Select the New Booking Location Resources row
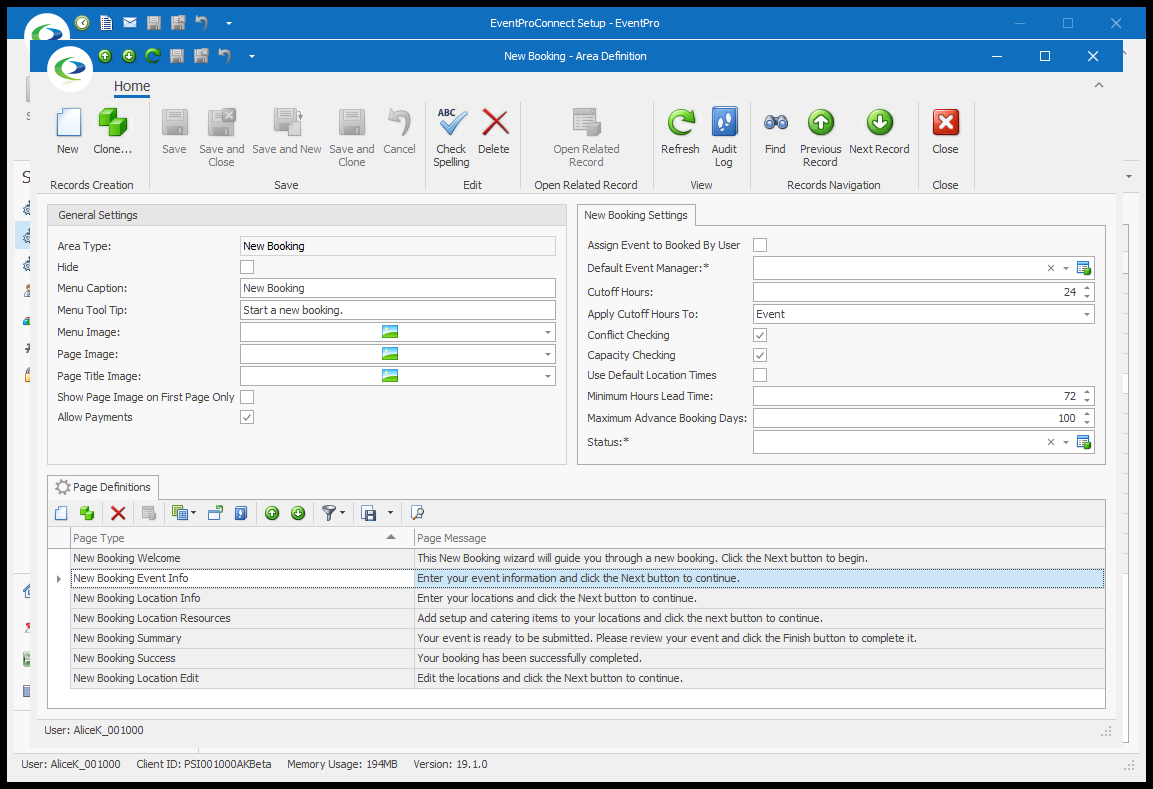The image size is (1153, 789). [x=588, y=618]
